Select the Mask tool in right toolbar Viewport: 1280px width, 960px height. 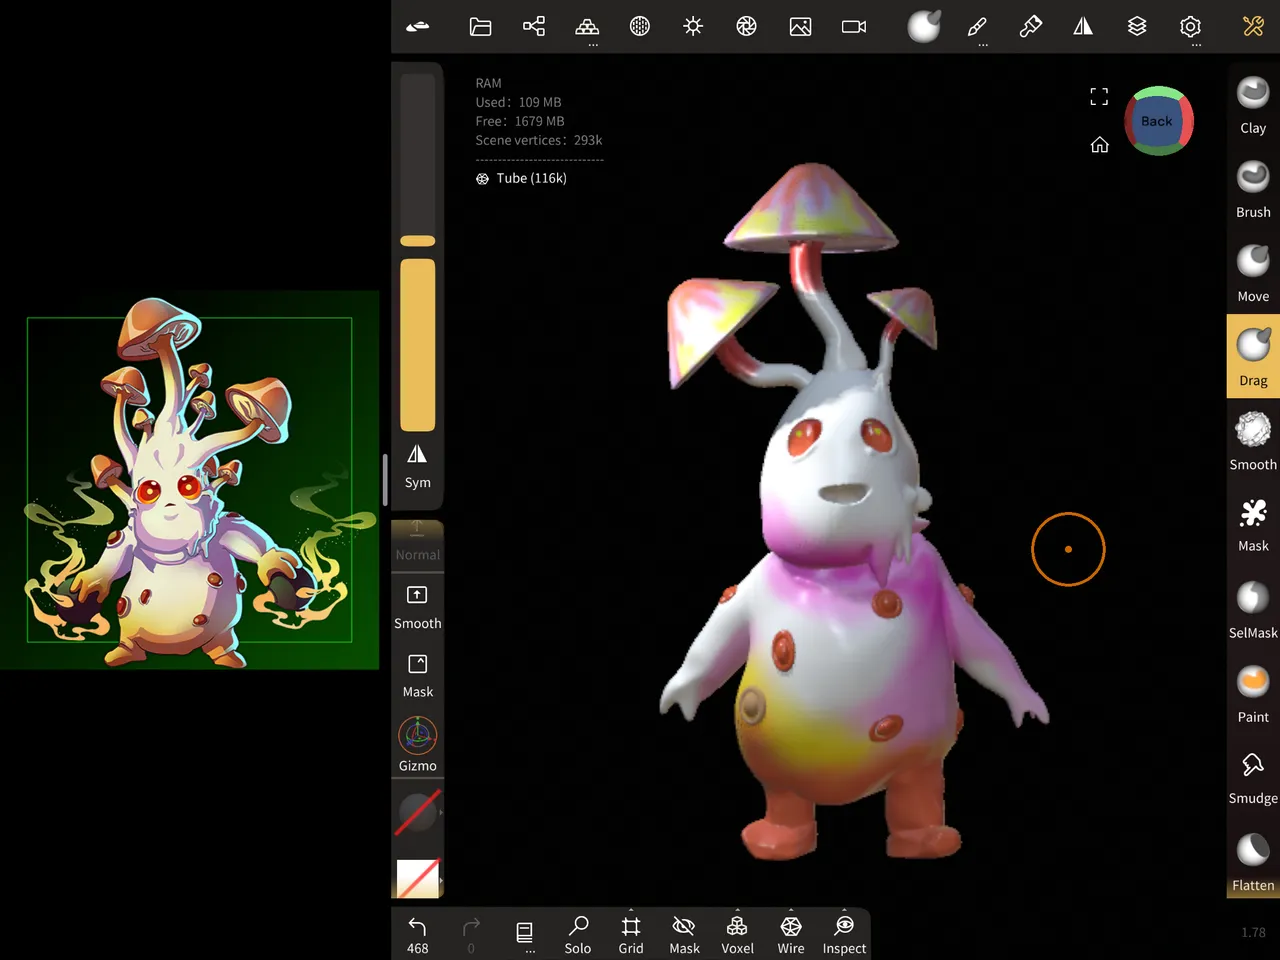click(x=1253, y=525)
